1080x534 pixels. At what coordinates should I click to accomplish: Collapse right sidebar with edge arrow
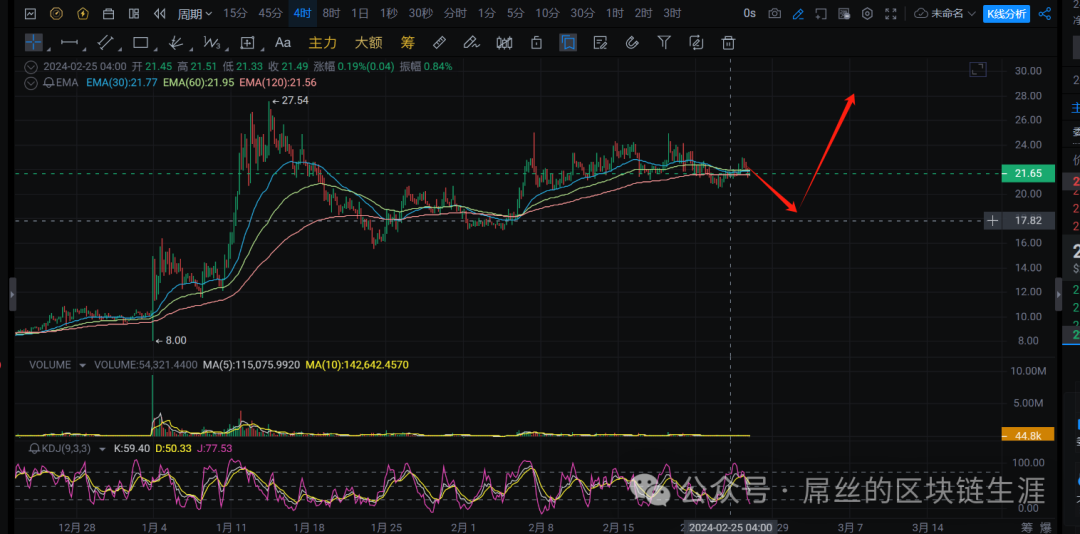pos(1059,294)
